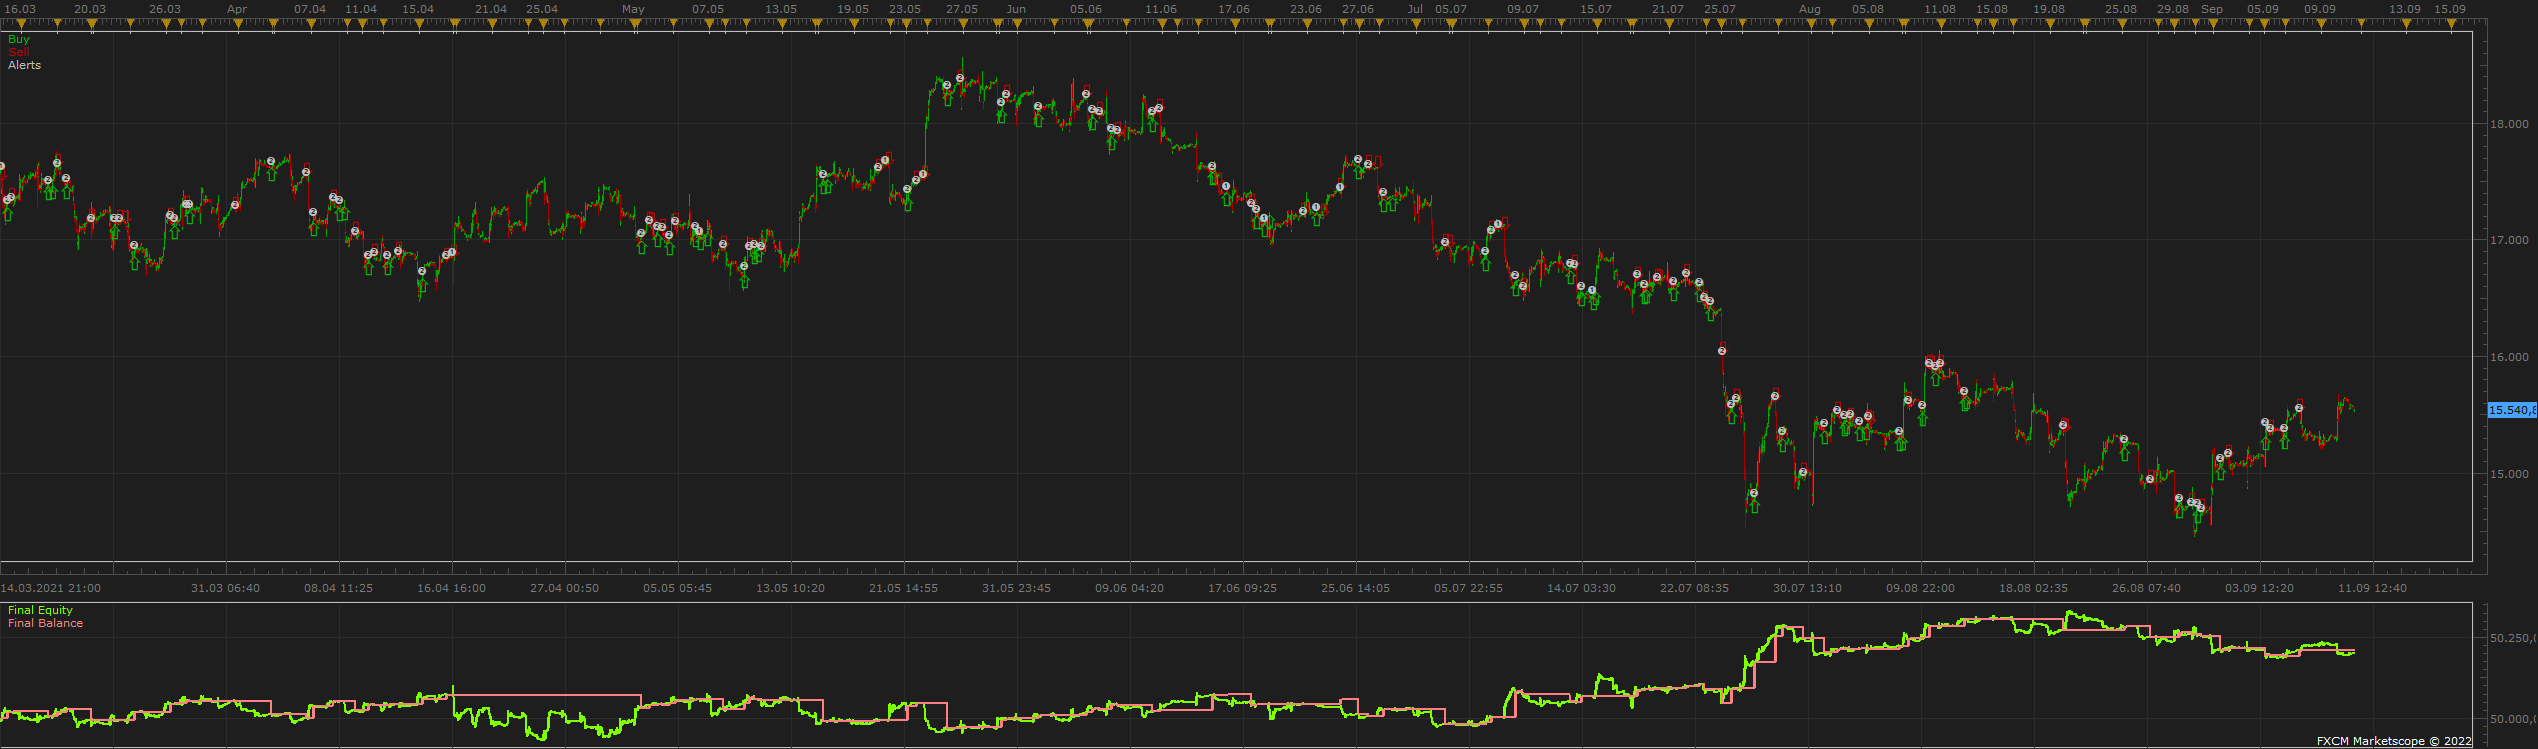Click the 23.06 date label on top axis
Image resolution: width=2538 pixels, height=749 pixels.
[x=1306, y=9]
